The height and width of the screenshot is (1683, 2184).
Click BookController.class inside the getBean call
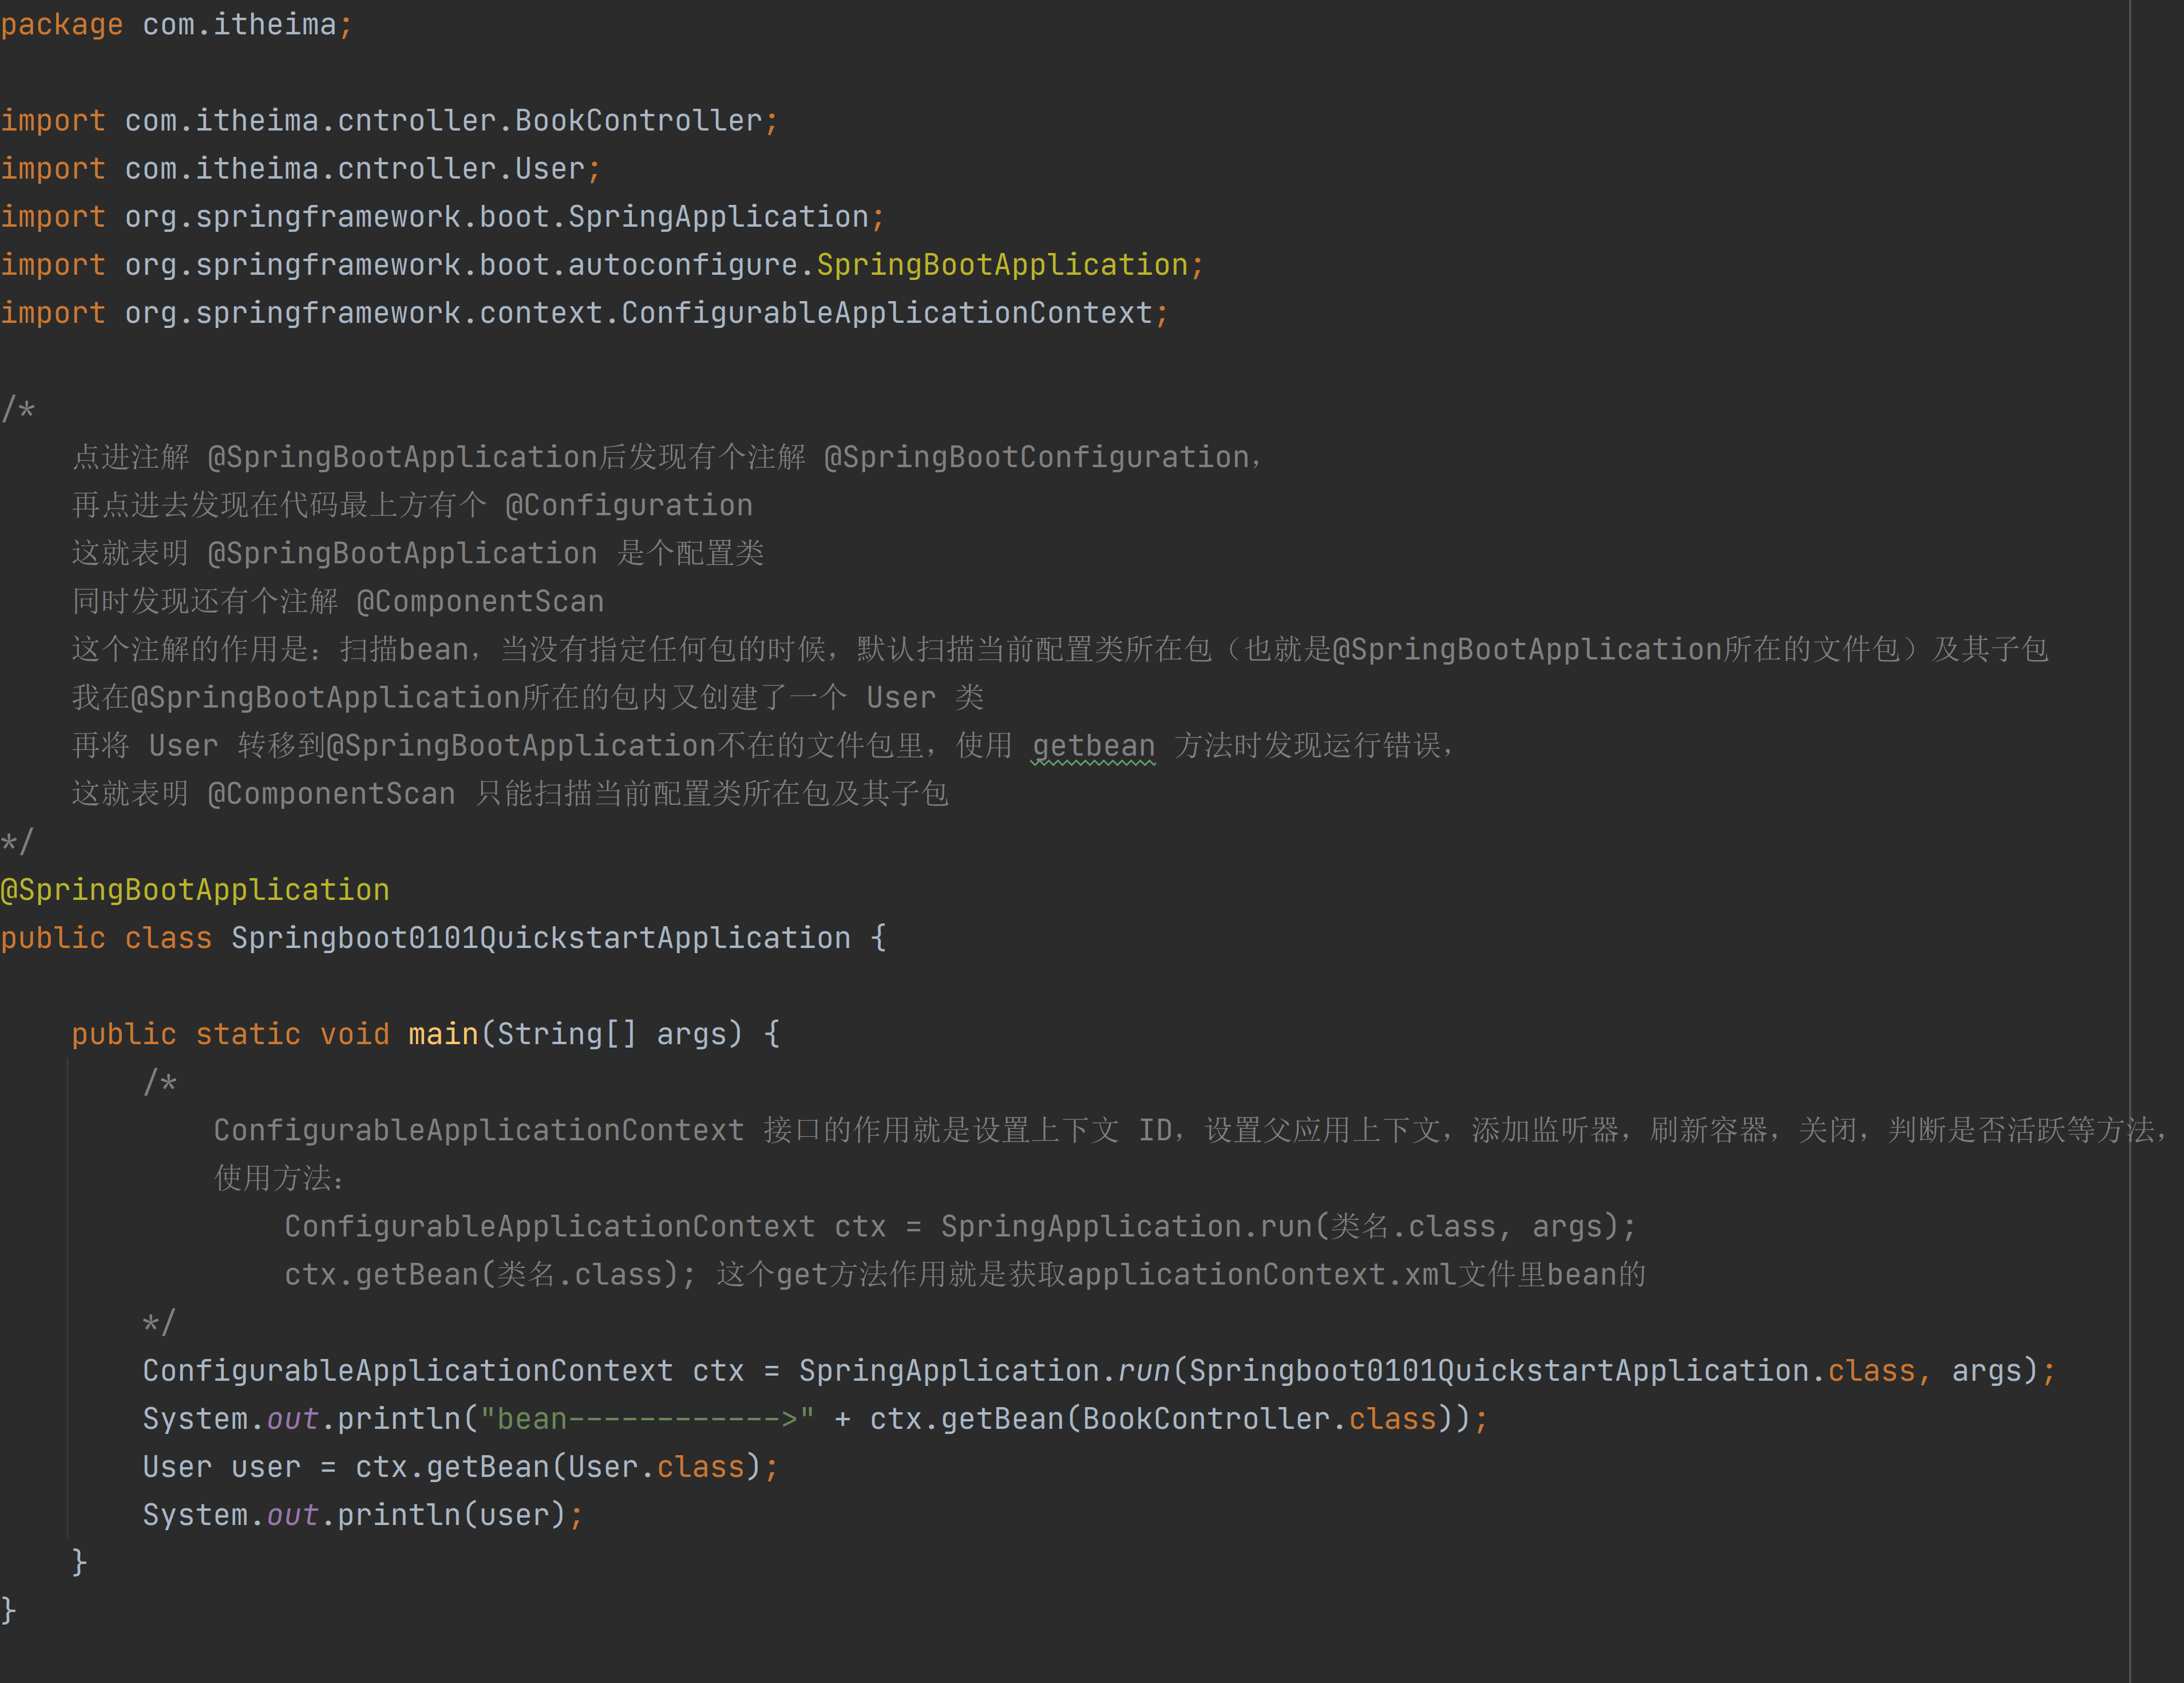[x=1259, y=1418]
